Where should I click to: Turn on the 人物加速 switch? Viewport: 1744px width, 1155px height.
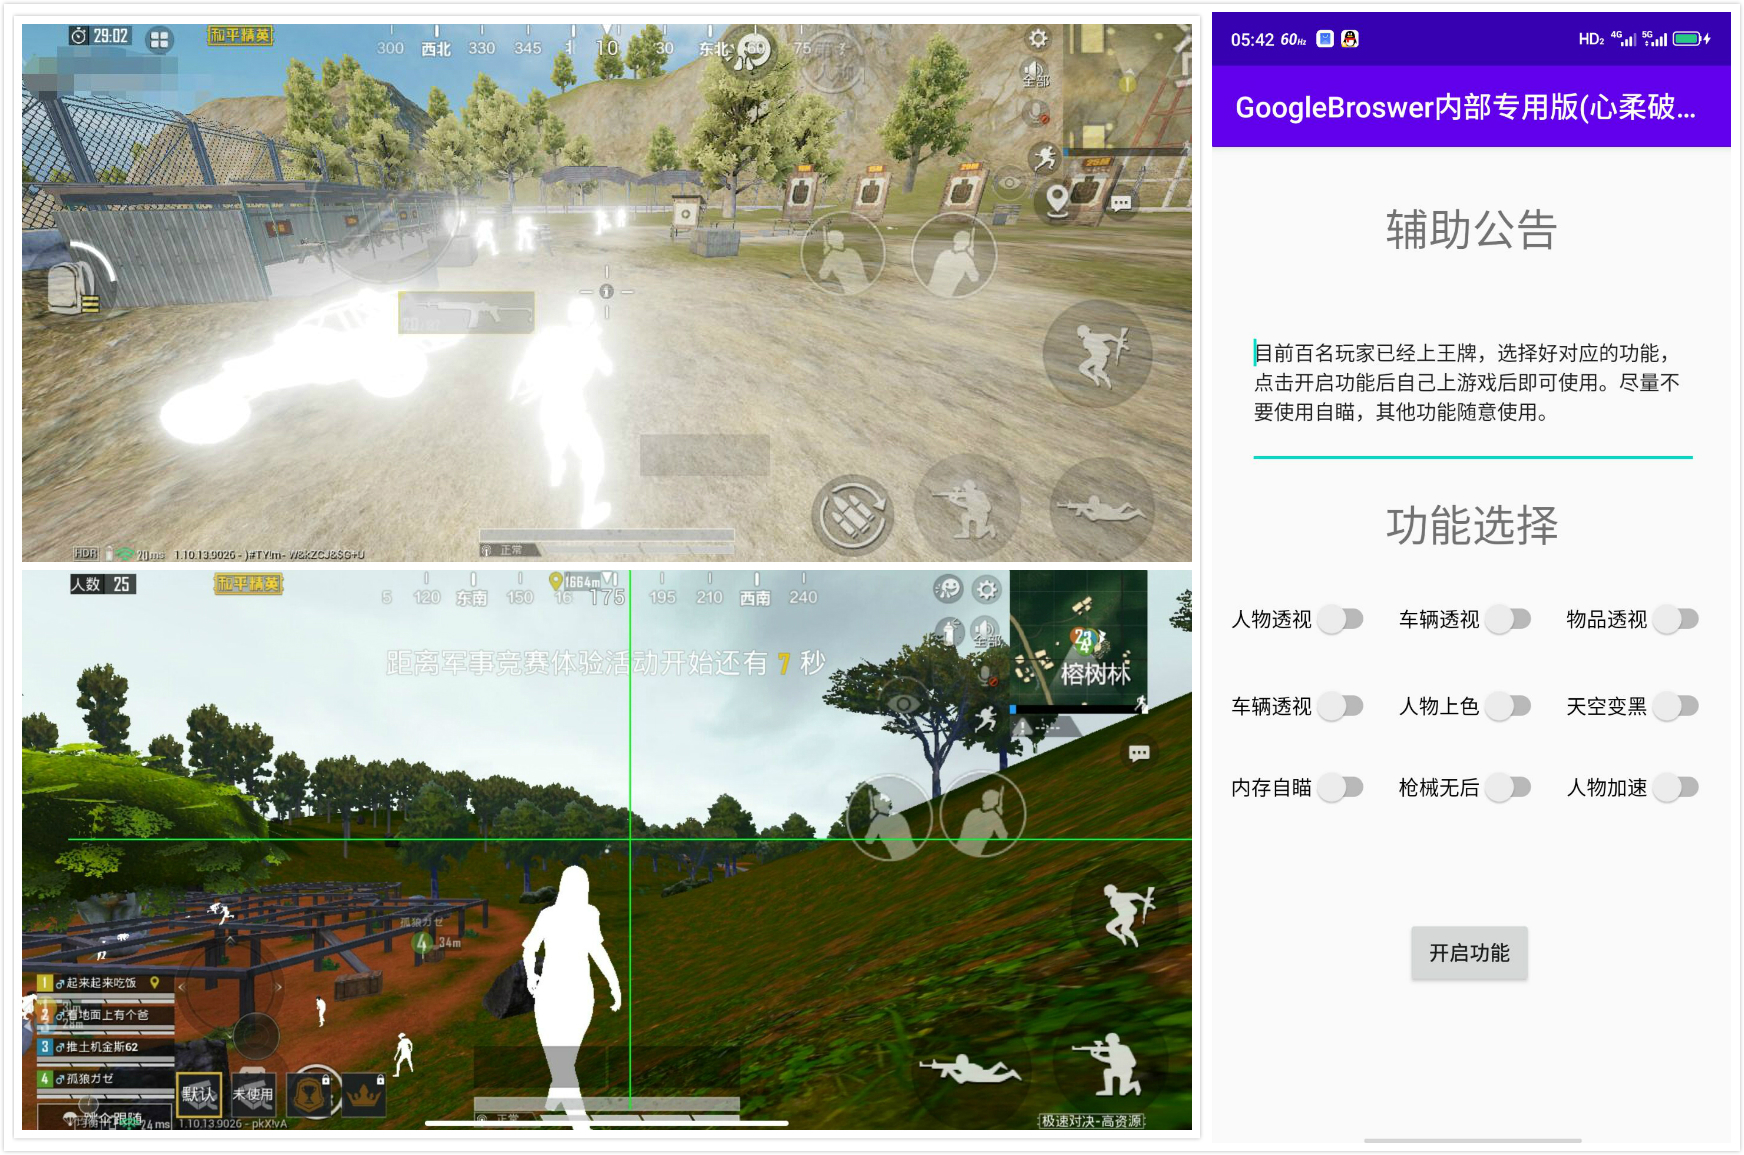click(1675, 788)
